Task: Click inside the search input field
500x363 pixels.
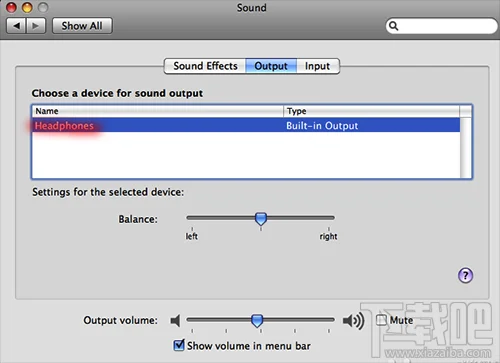Action: [x=441, y=26]
